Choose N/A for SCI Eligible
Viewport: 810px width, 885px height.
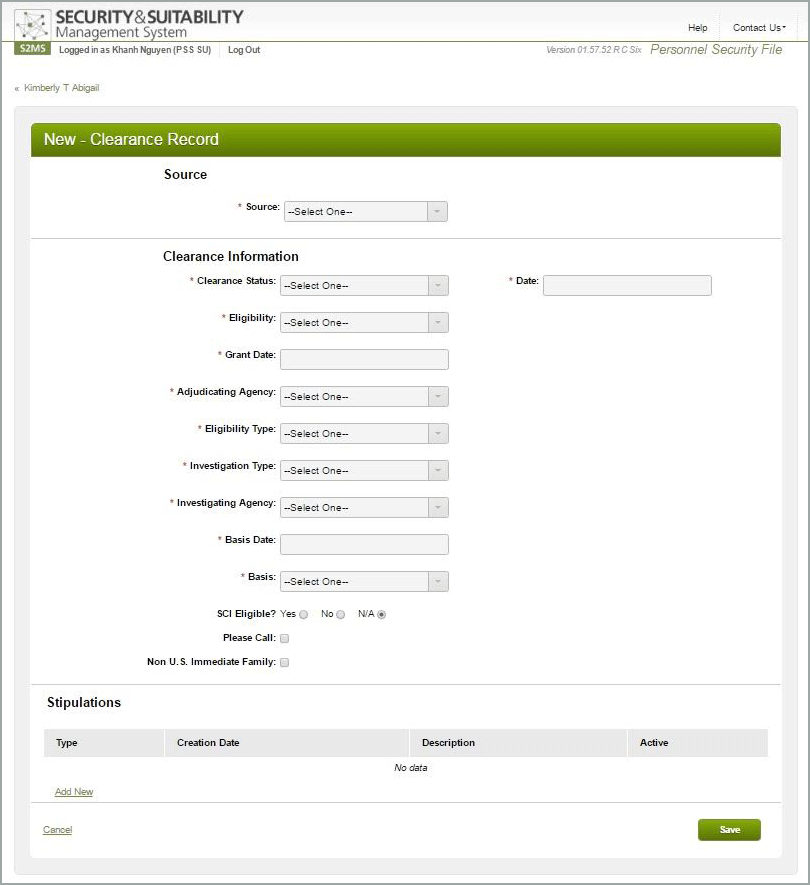click(x=381, y=615)
